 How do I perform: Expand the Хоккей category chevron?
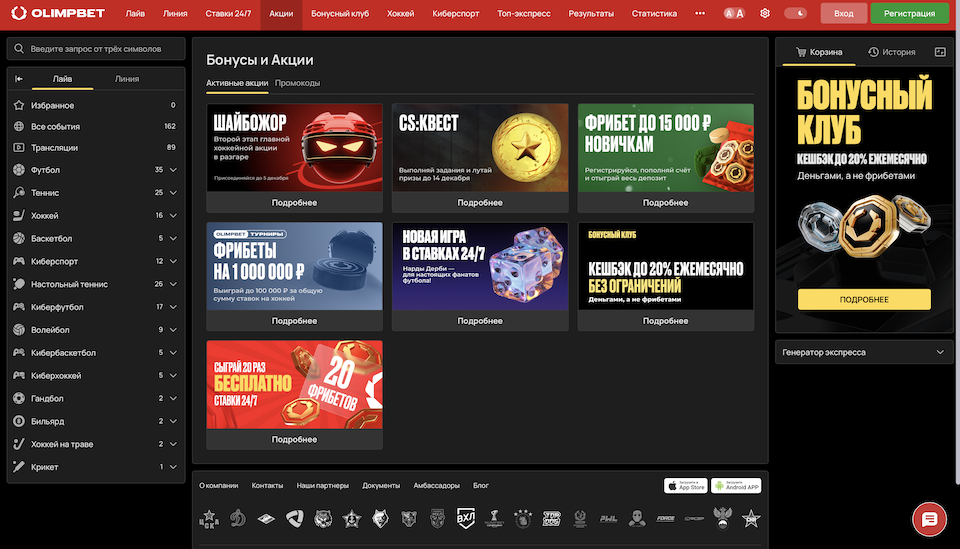(x=174, y=216)
